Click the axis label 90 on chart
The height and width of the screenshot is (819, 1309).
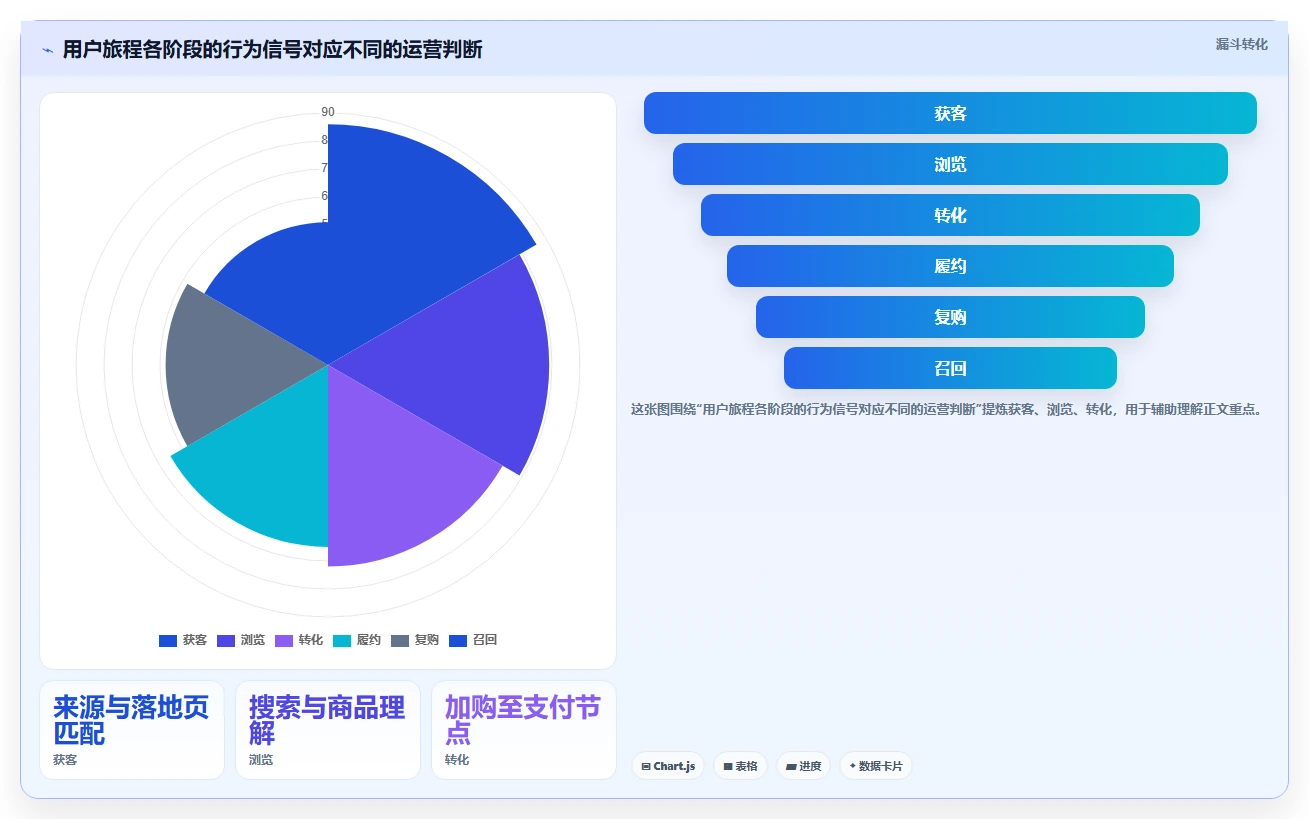click(328, 112)
